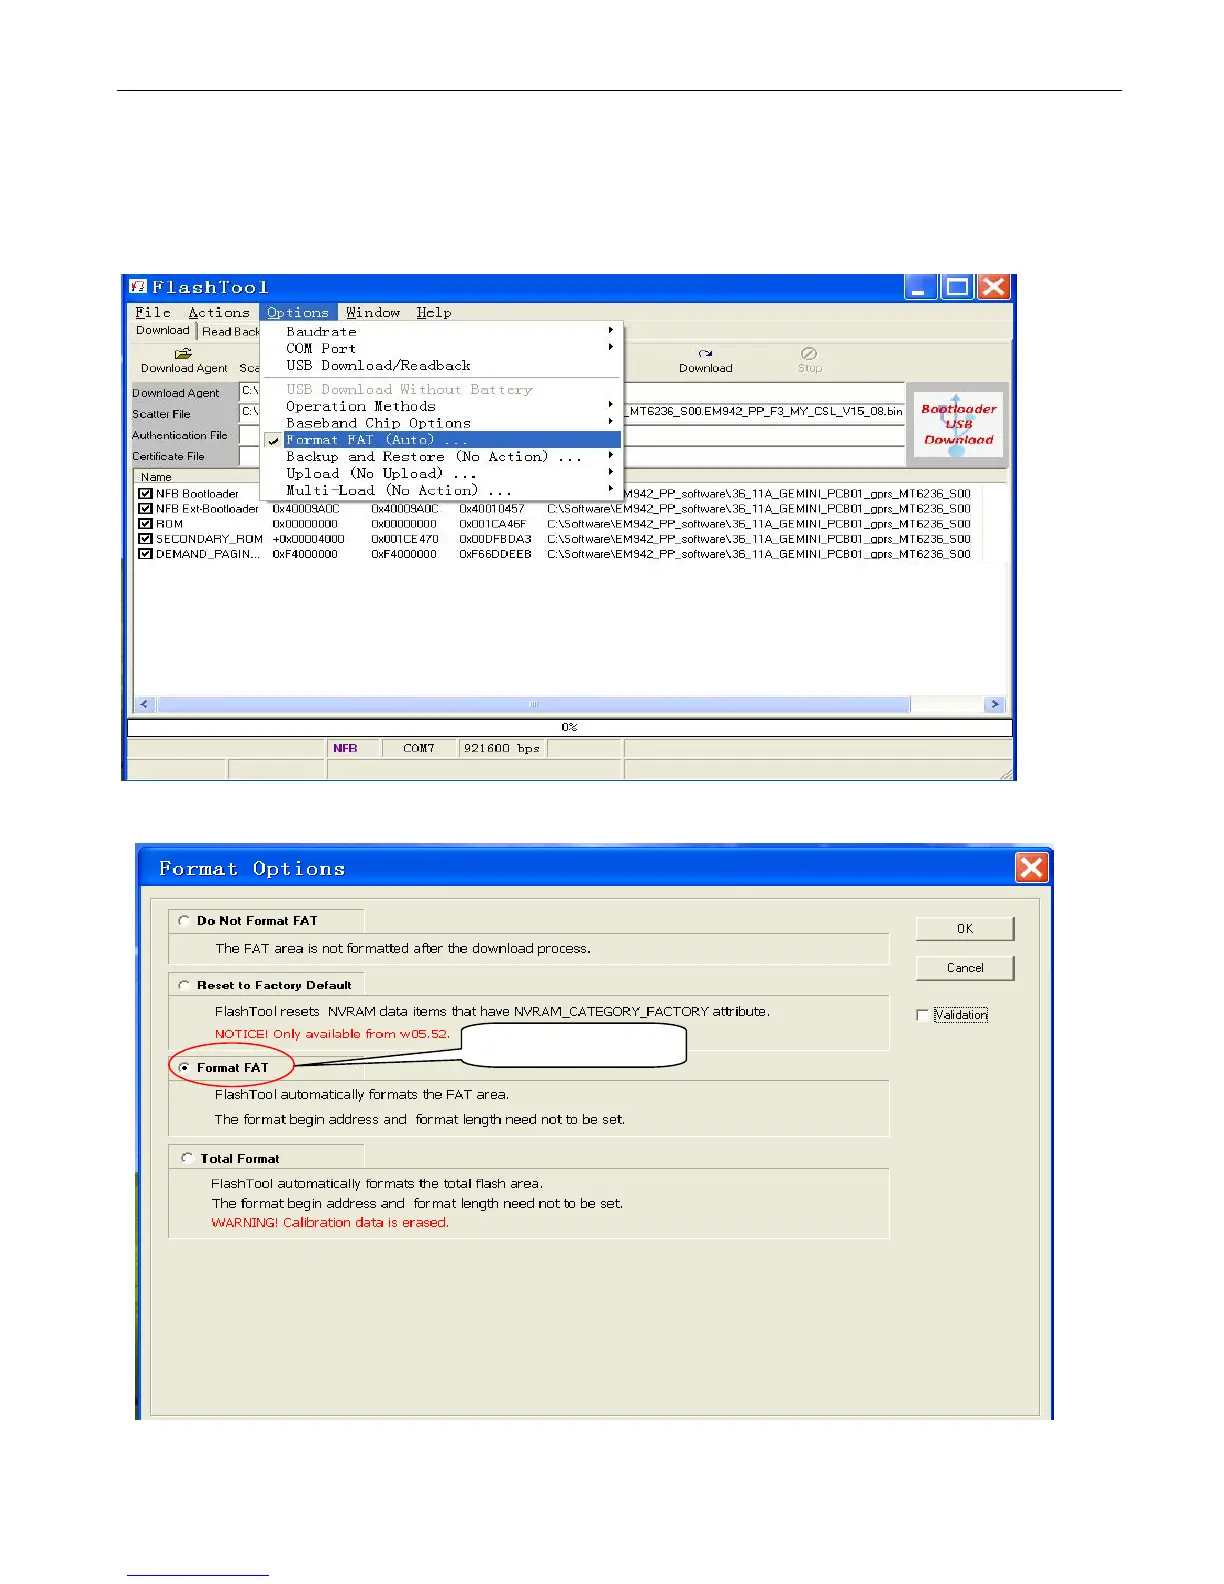Select the Do Not Format FAT radio button

pos(184,921)
